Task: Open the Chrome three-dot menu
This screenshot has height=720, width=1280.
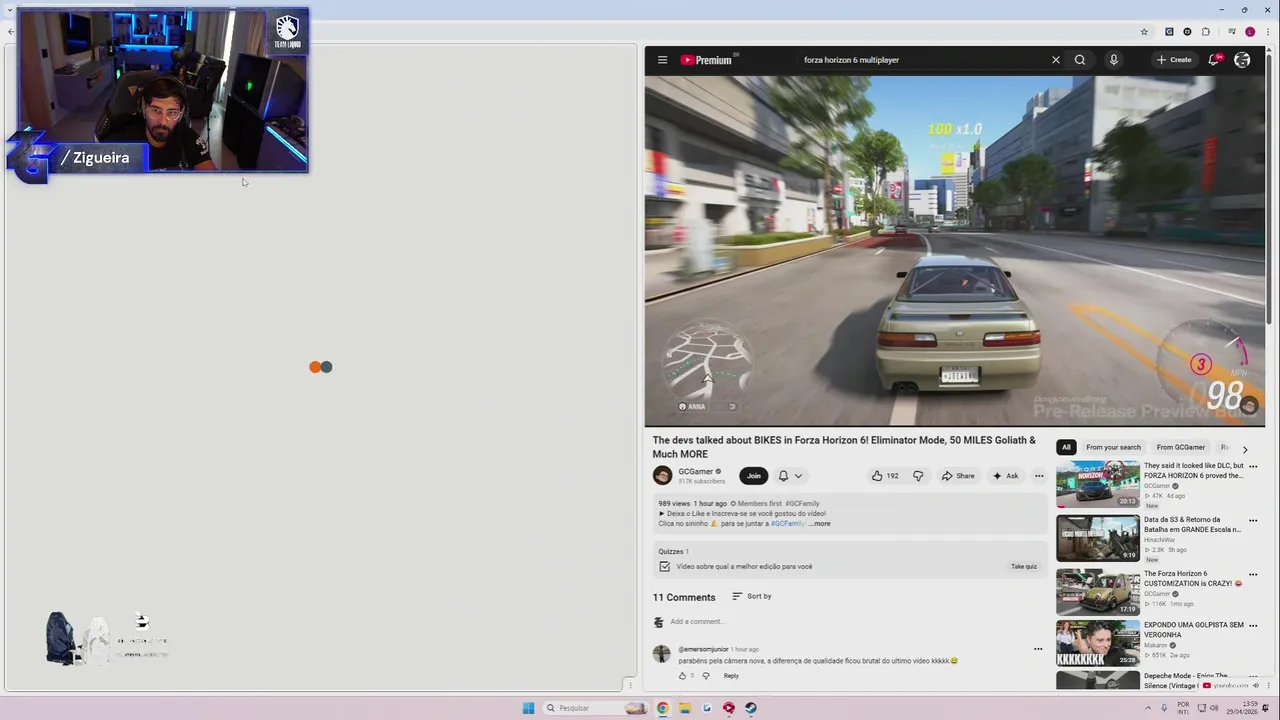Action: pyautogui.click(x=1267, y=32)
